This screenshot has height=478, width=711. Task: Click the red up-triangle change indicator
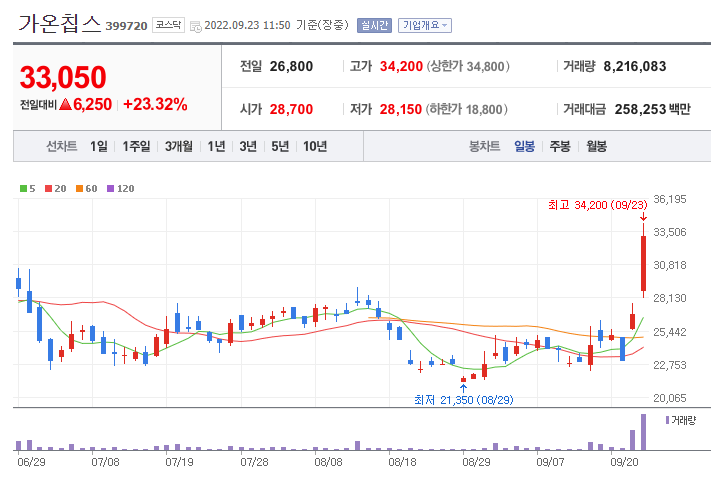pos(66,104)
